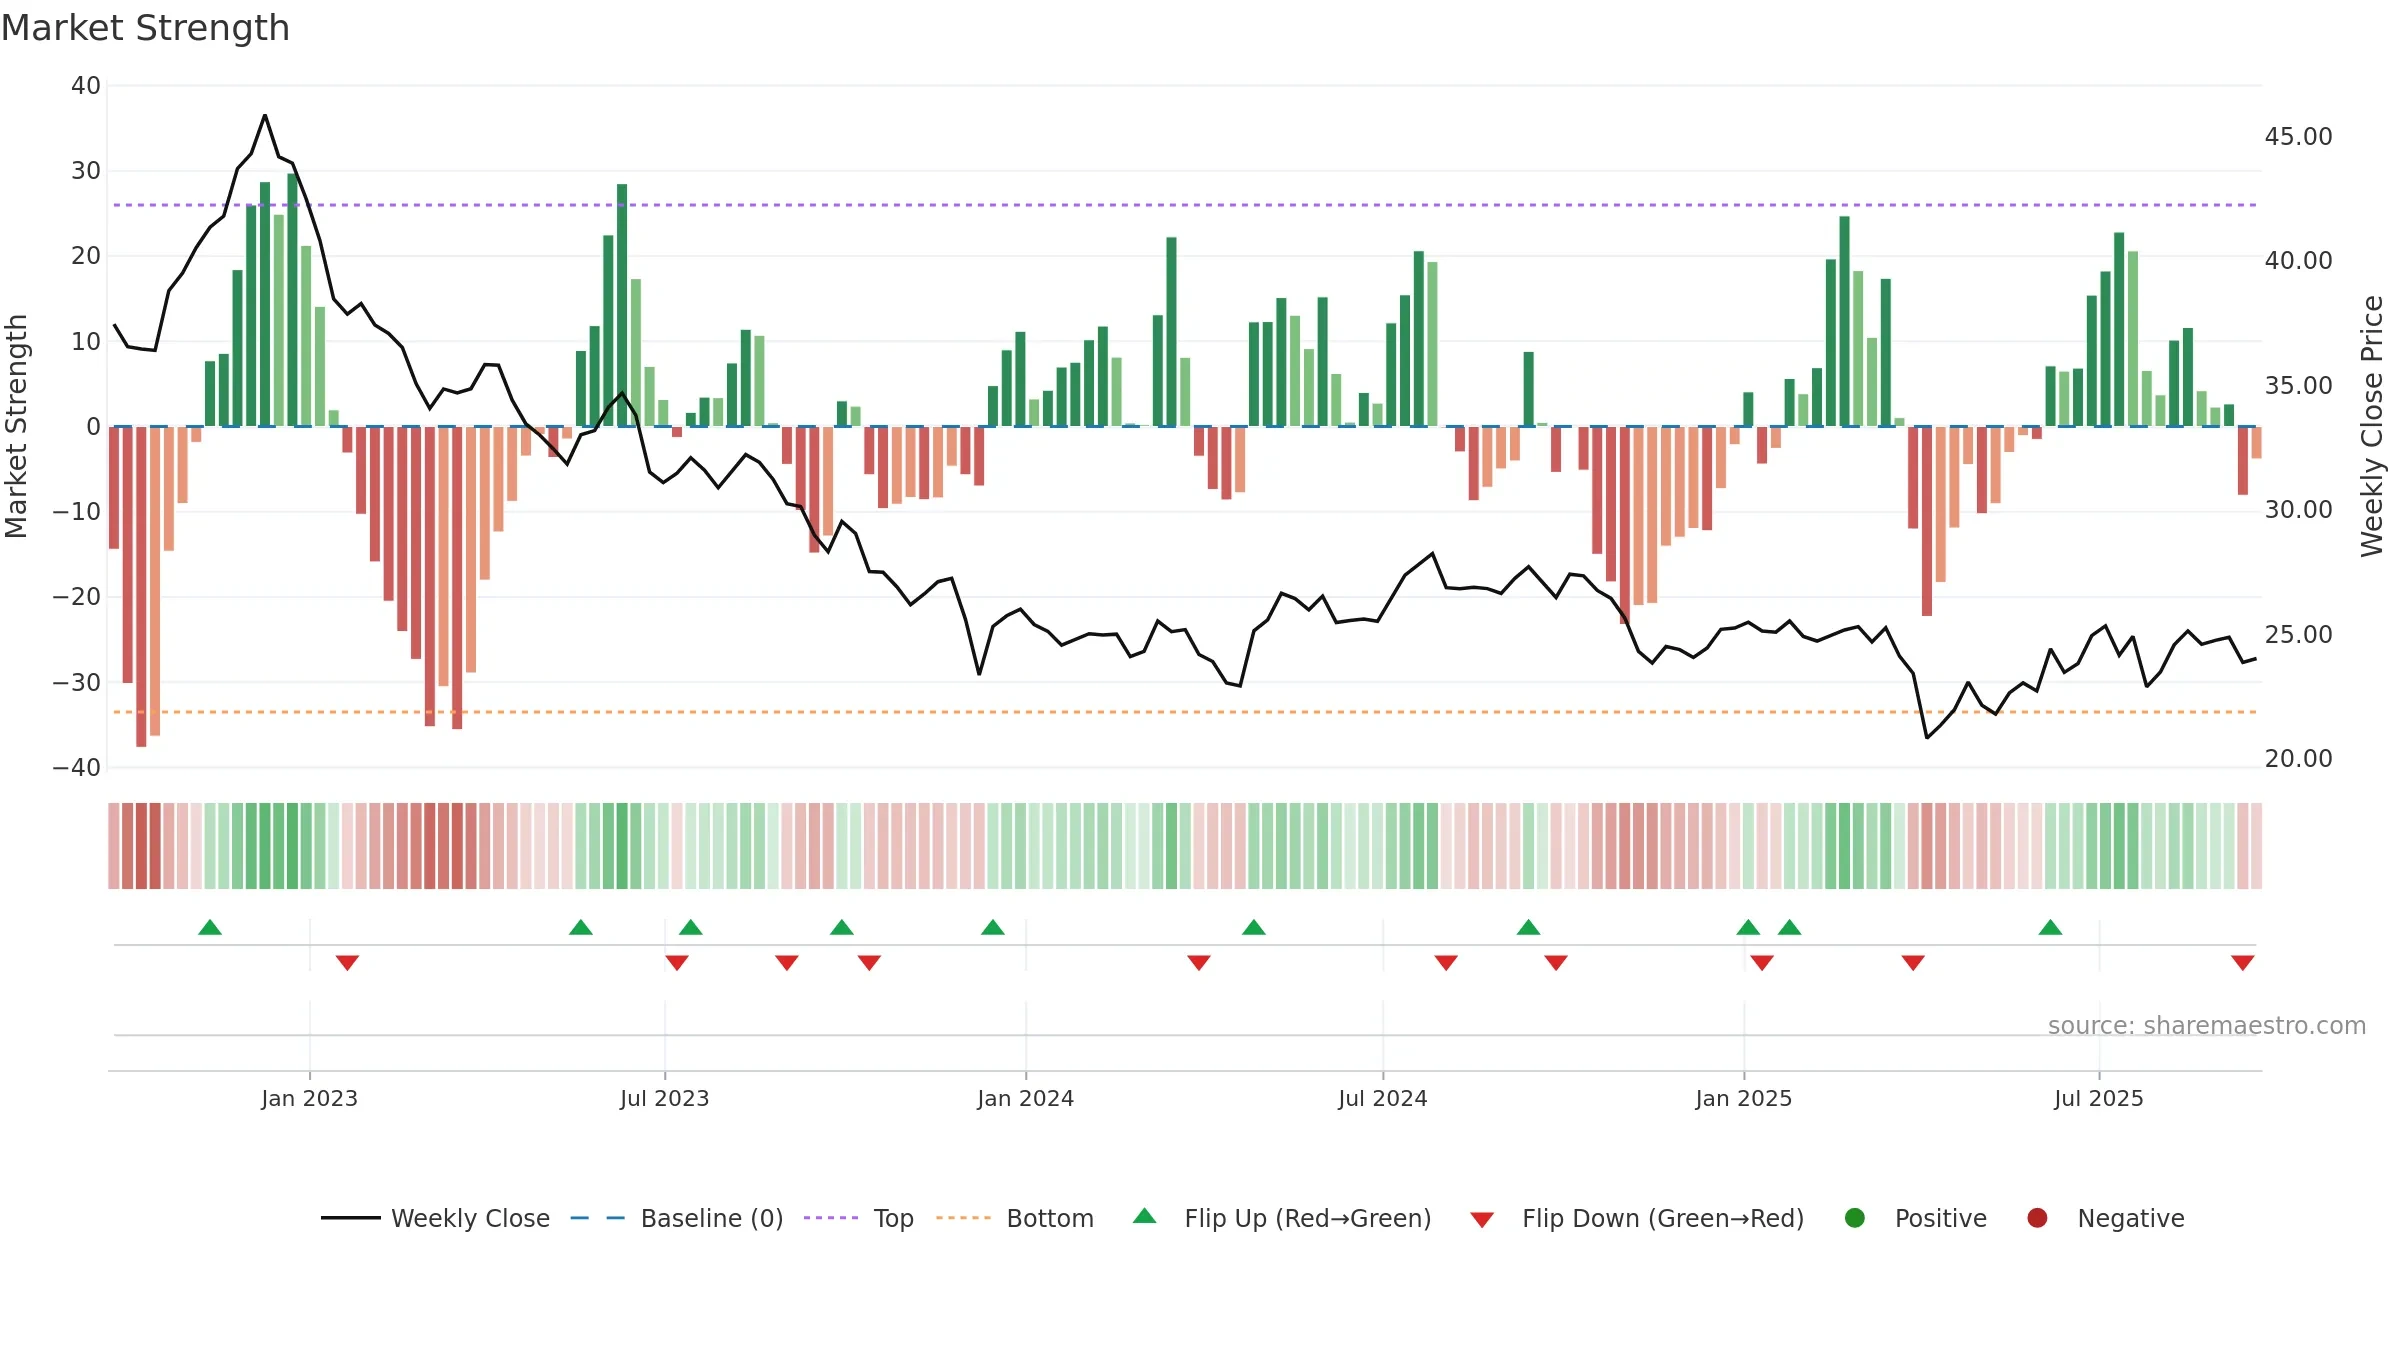Toggle the Baseline (0) legend entry

pyautogui.click(x=677, y=1218)
